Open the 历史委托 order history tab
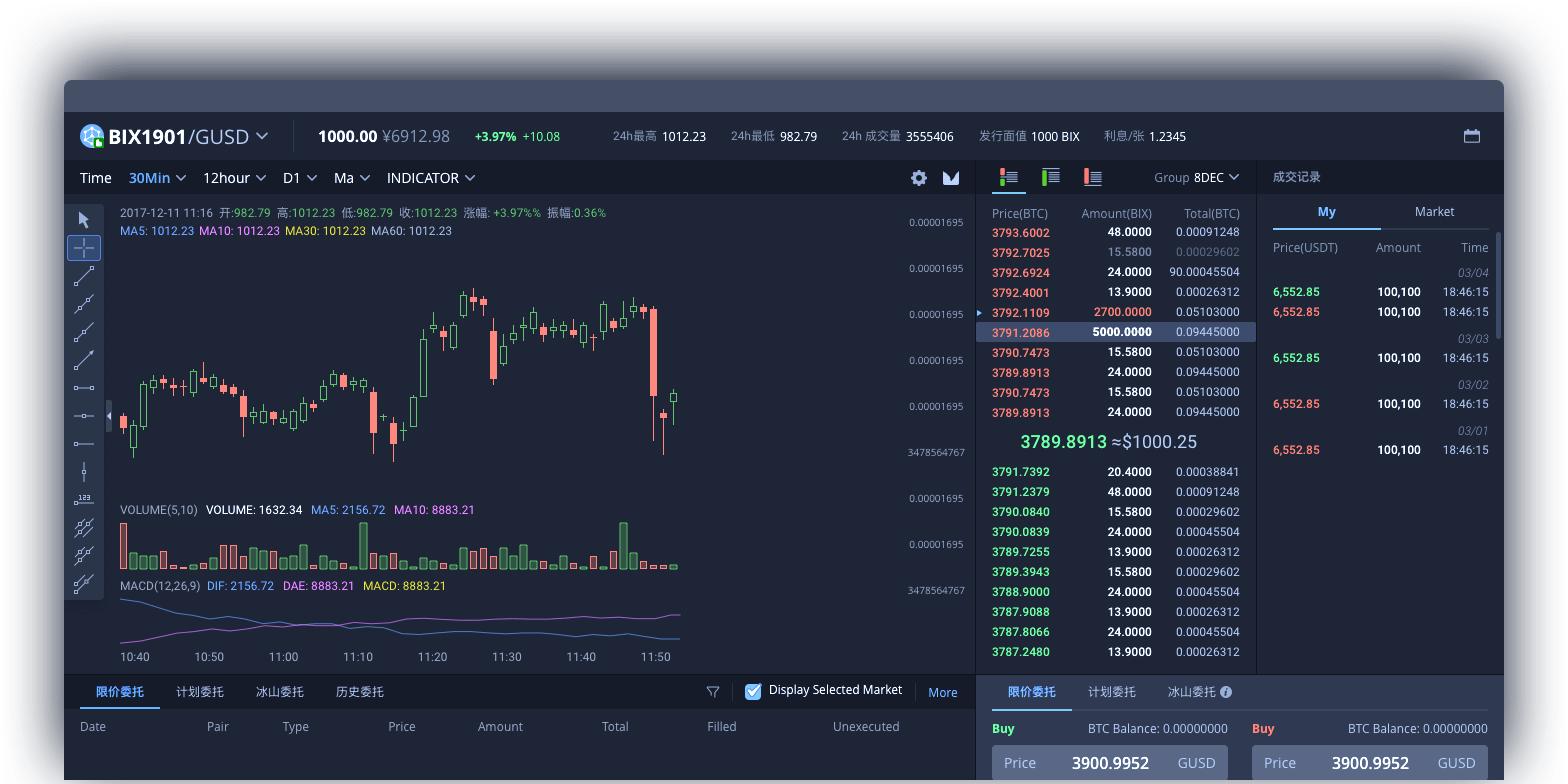Image resolution: width=1568 pixels, height=784 pixels. 359,692
